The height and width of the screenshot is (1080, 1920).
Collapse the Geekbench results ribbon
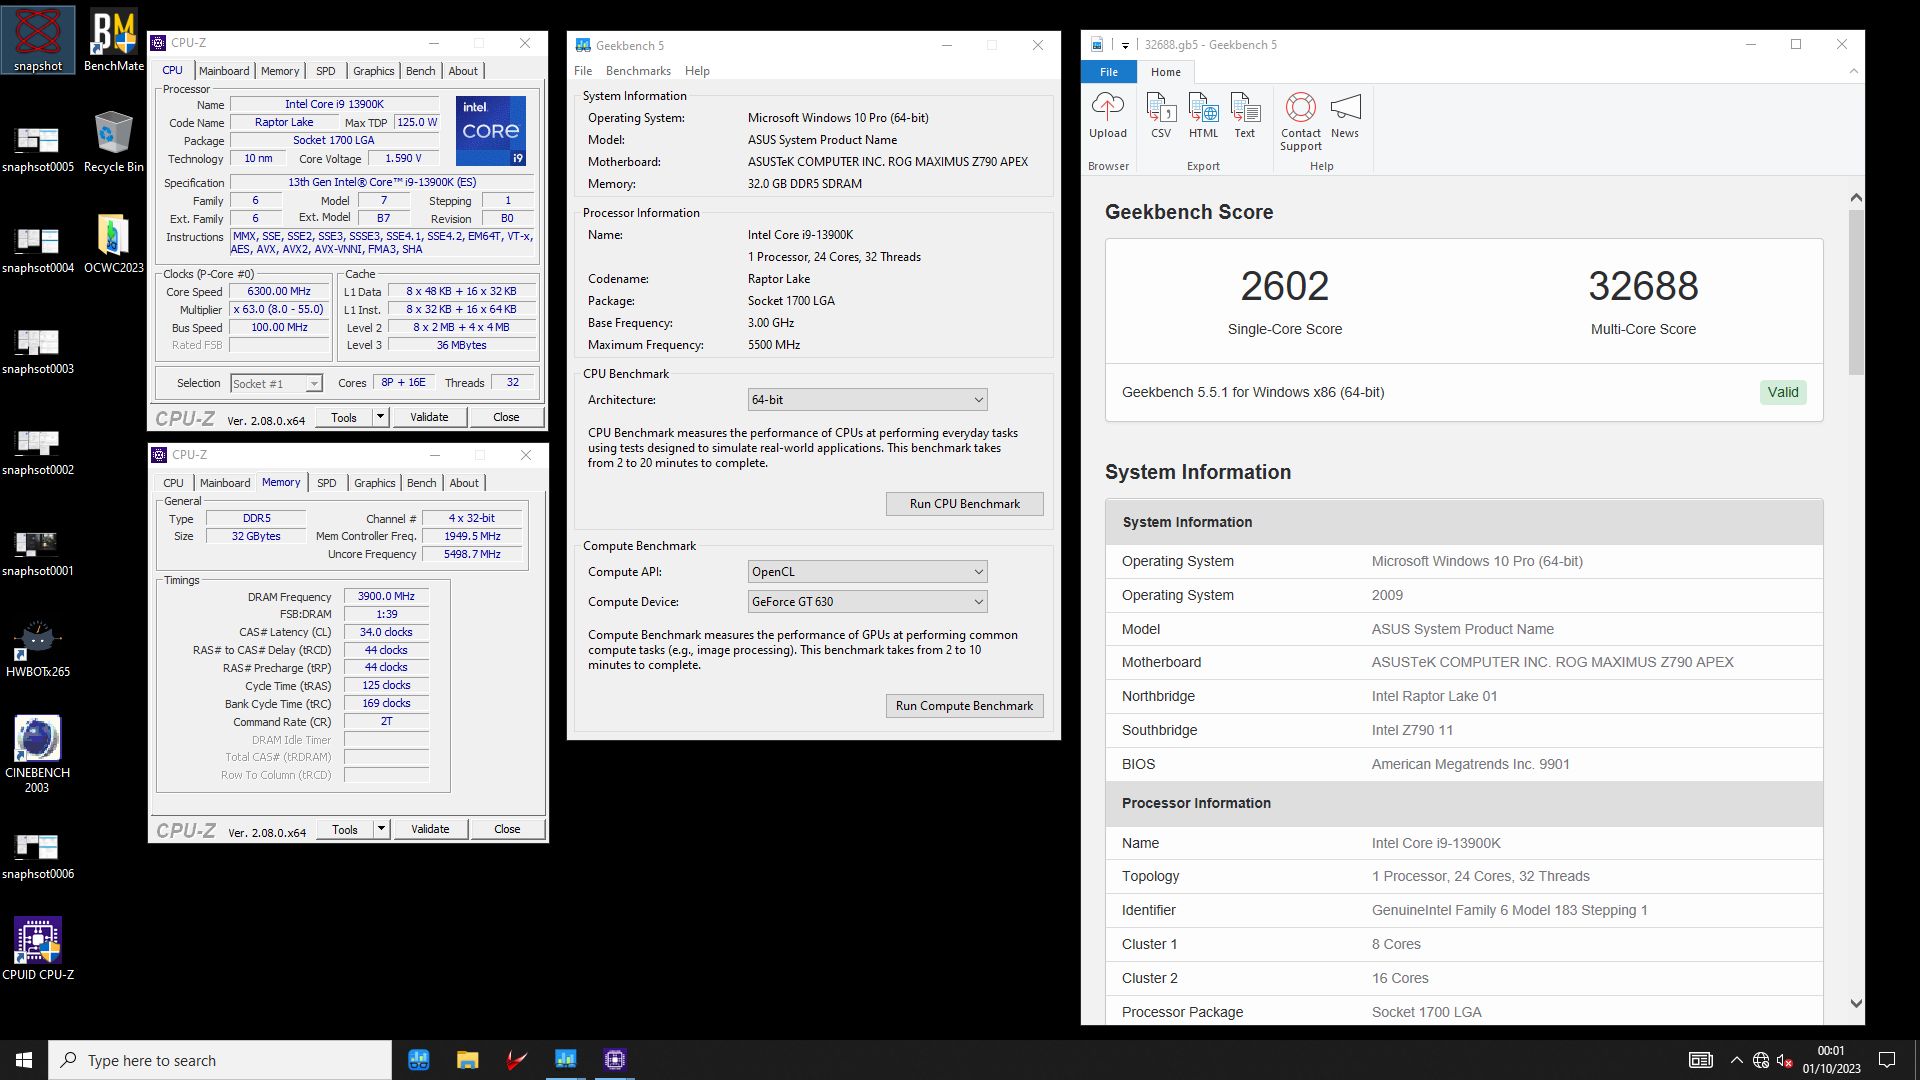[1853, 72]
